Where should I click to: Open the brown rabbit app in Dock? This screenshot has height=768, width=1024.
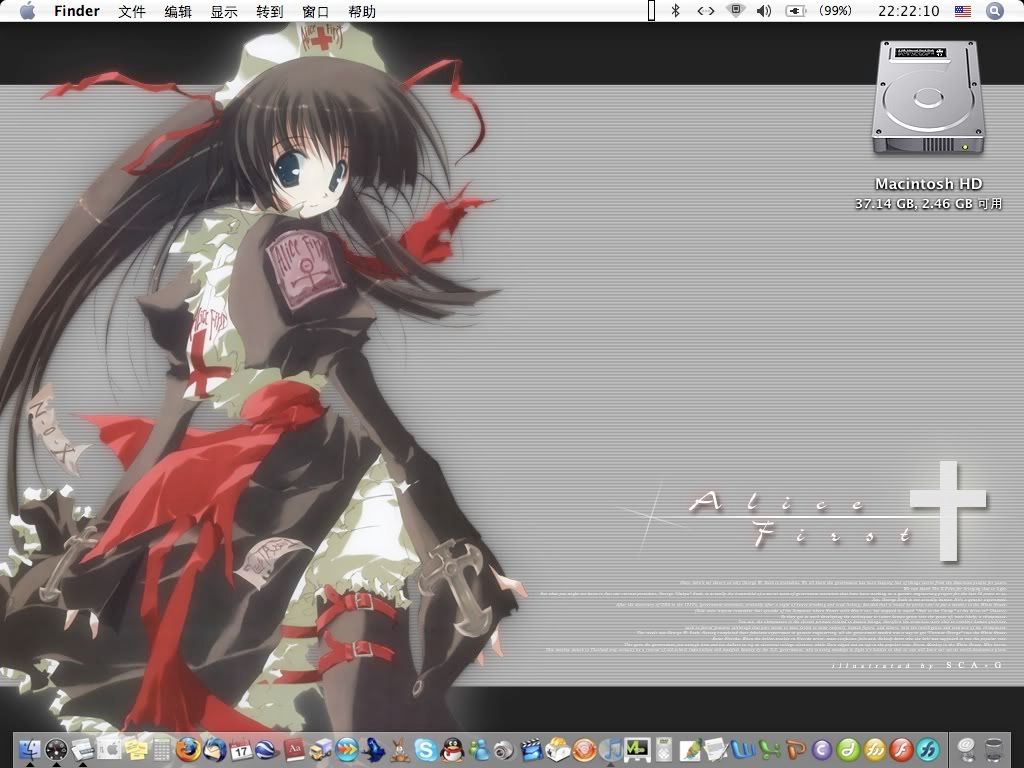(399, 750)
